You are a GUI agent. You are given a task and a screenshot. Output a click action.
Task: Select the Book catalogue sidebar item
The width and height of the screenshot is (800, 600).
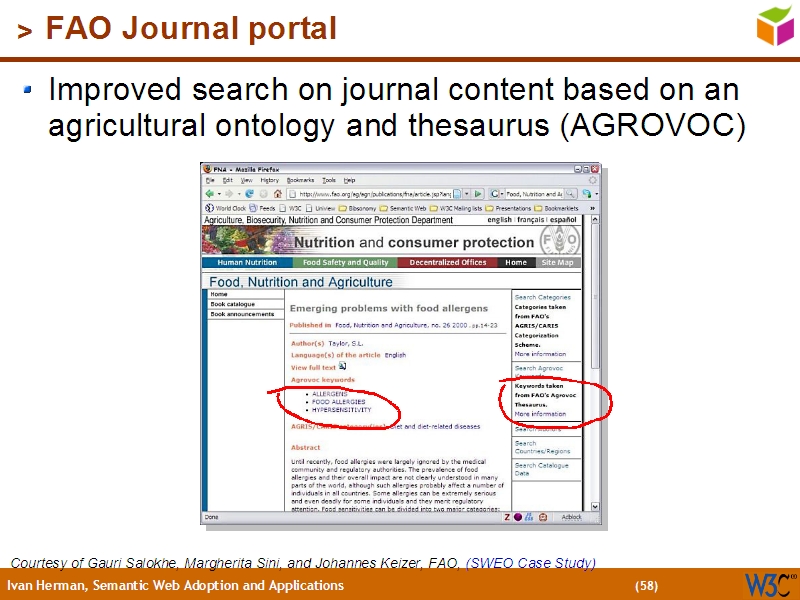[232, 304]
